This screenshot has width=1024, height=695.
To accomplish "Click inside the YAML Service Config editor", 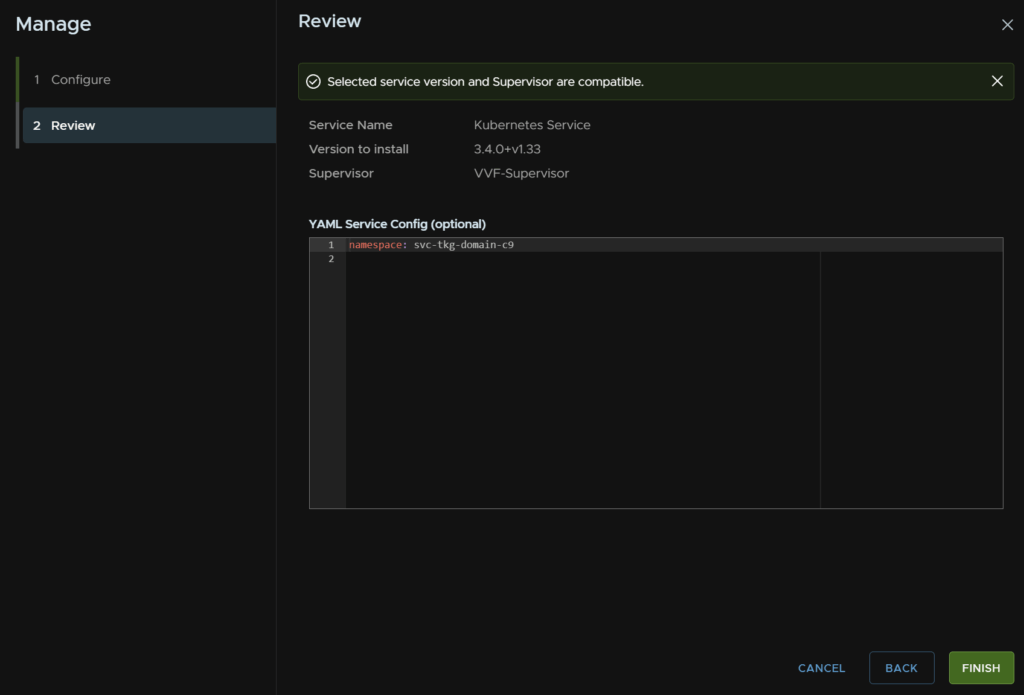I will 656,373.
